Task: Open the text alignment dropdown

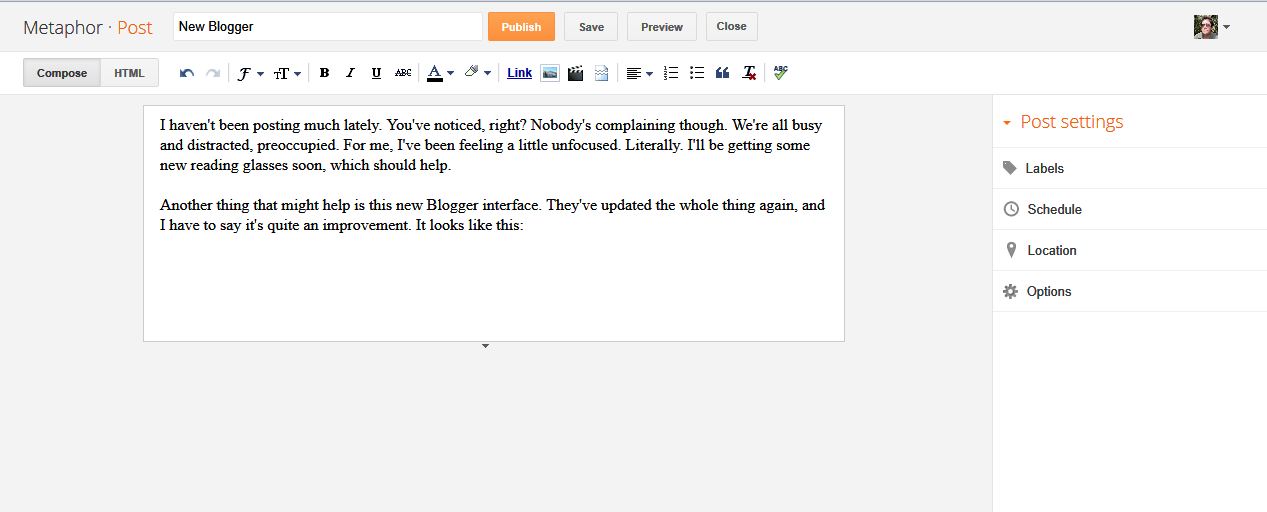Action: [638, 73]
